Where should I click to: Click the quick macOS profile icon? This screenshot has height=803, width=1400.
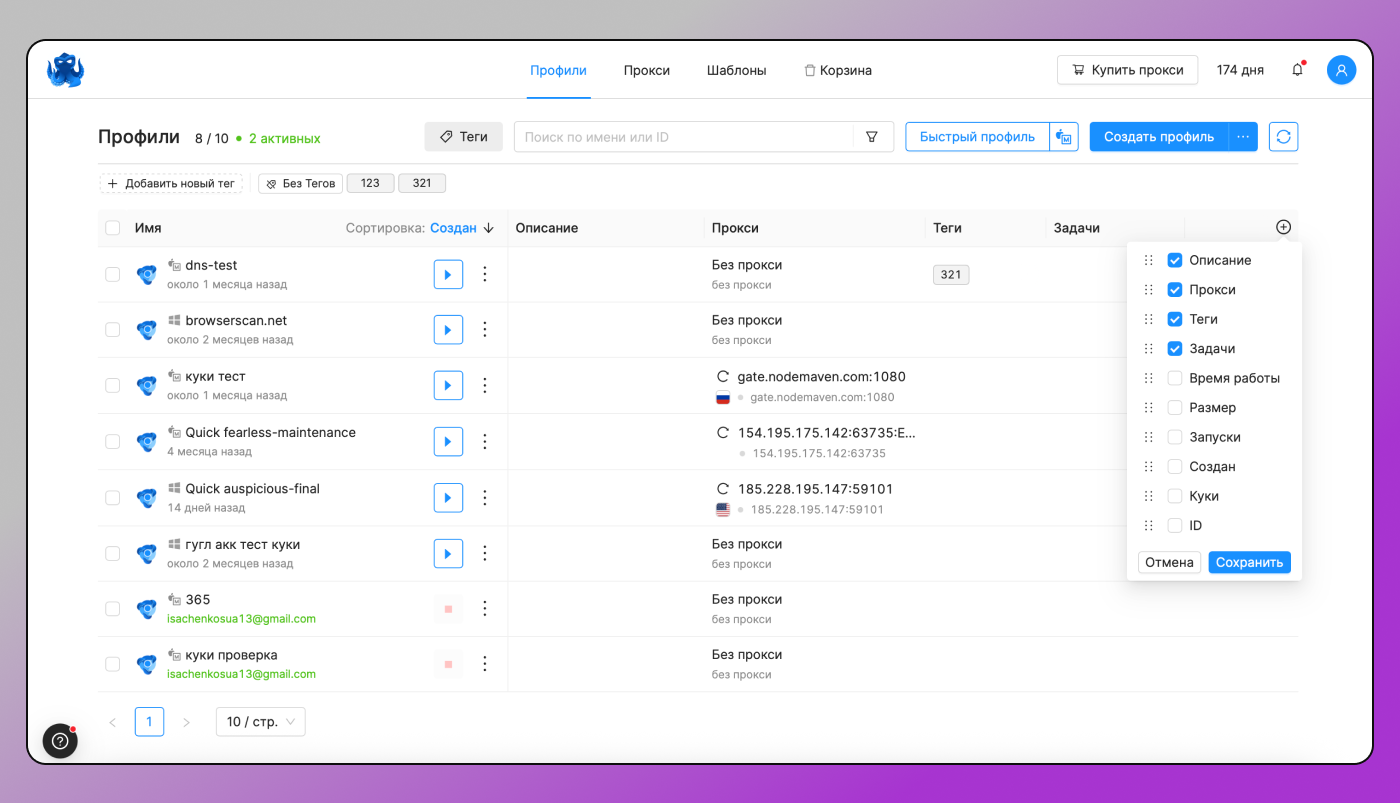point(1063,136)
